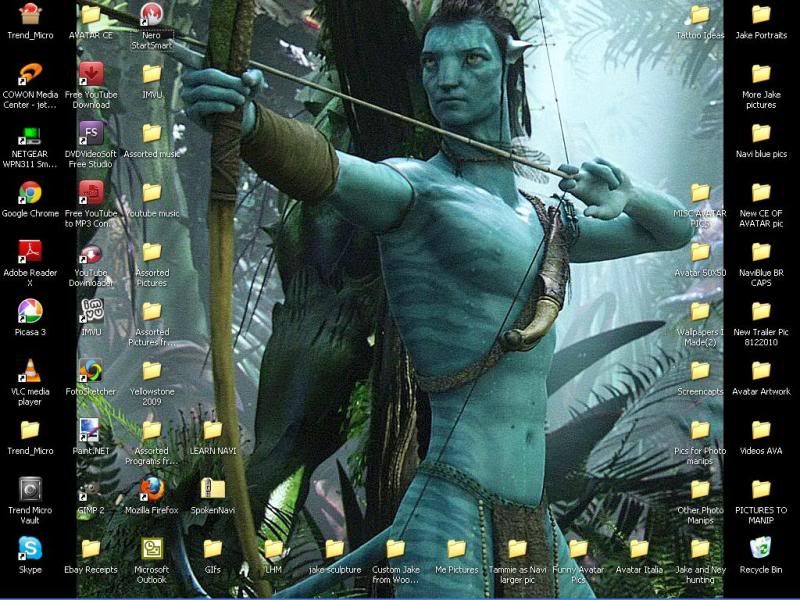Click the Mozilla Firefox shortcut

(152, 489)
